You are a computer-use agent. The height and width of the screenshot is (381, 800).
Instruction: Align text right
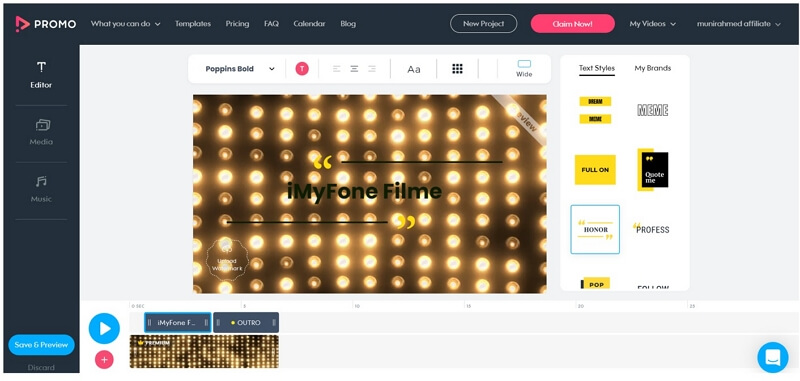(x=372, y=69)
